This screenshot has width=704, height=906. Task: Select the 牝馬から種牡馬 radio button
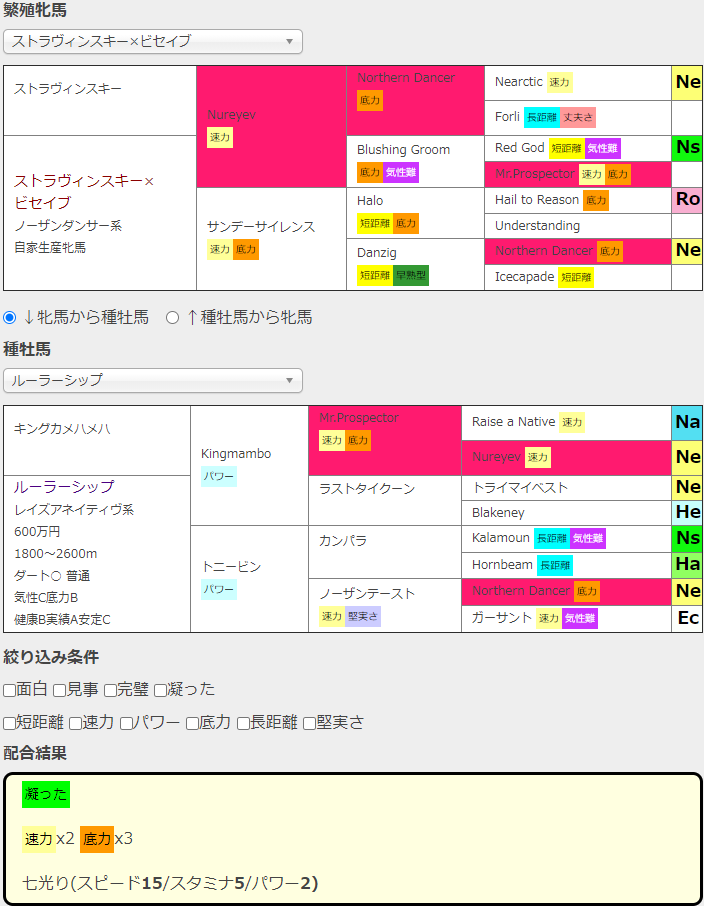point(10,317)
